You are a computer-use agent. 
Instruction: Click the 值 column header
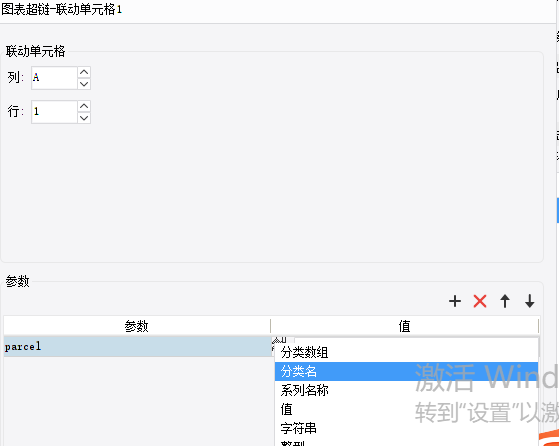[405, 326]
